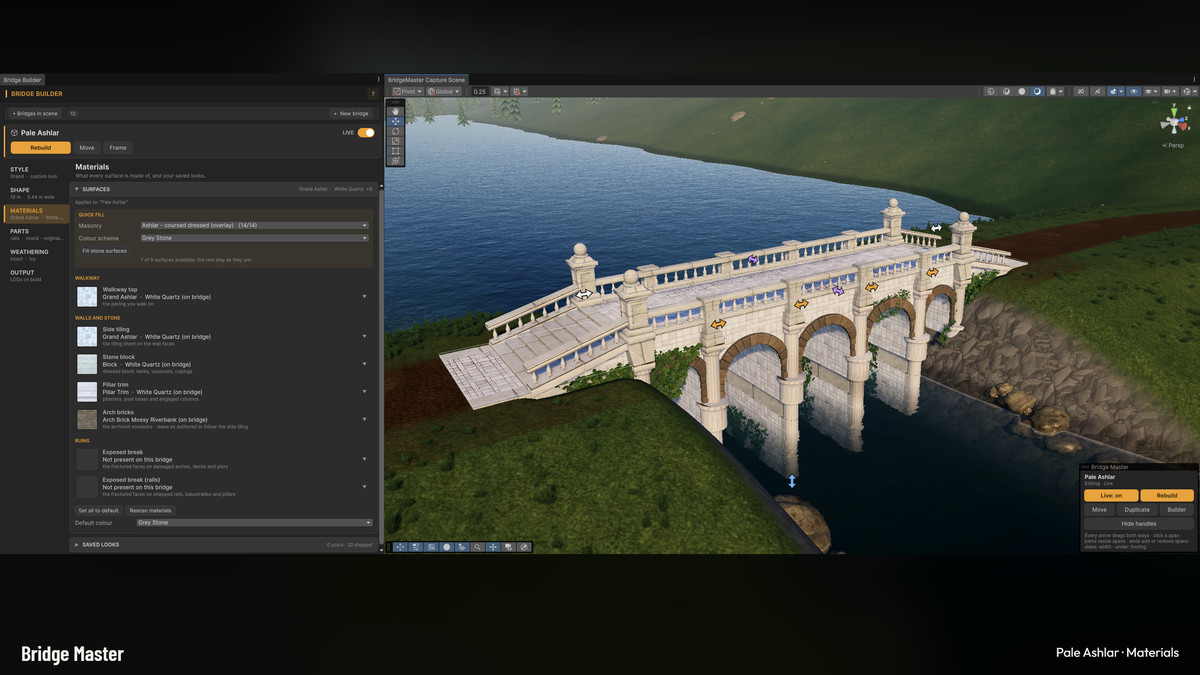Screen dimensions: 1200x675
Task: Click the help question mark button
Action: pyautogui.click(x=373, y=94)
